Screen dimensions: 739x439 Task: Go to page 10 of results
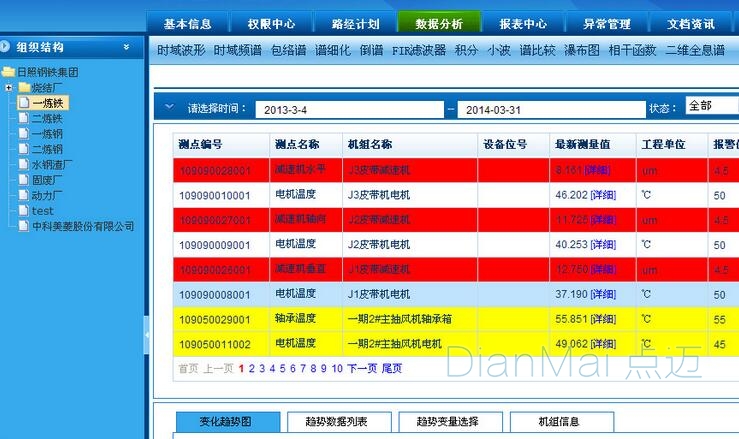(x=337, y=369)
